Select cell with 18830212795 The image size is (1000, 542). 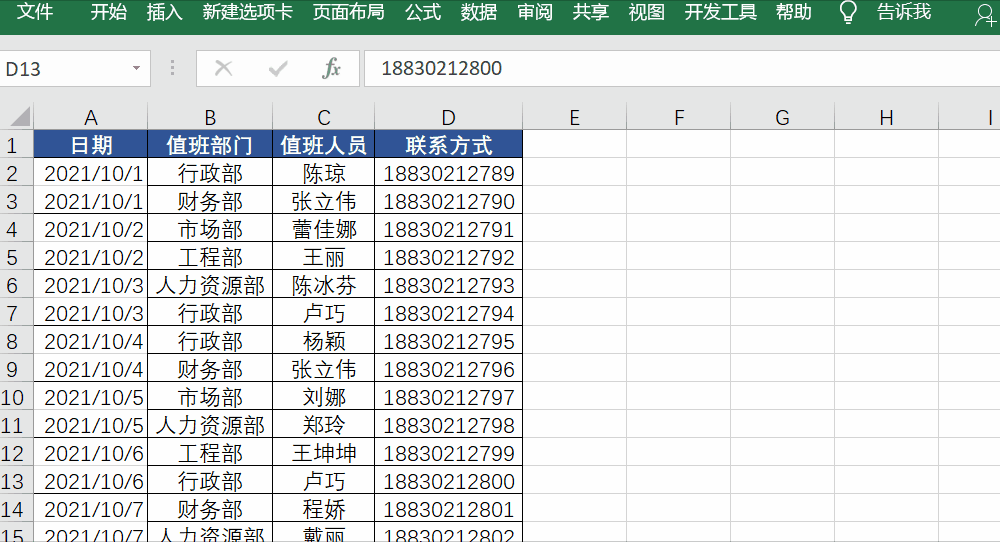(x=448, y=341)
